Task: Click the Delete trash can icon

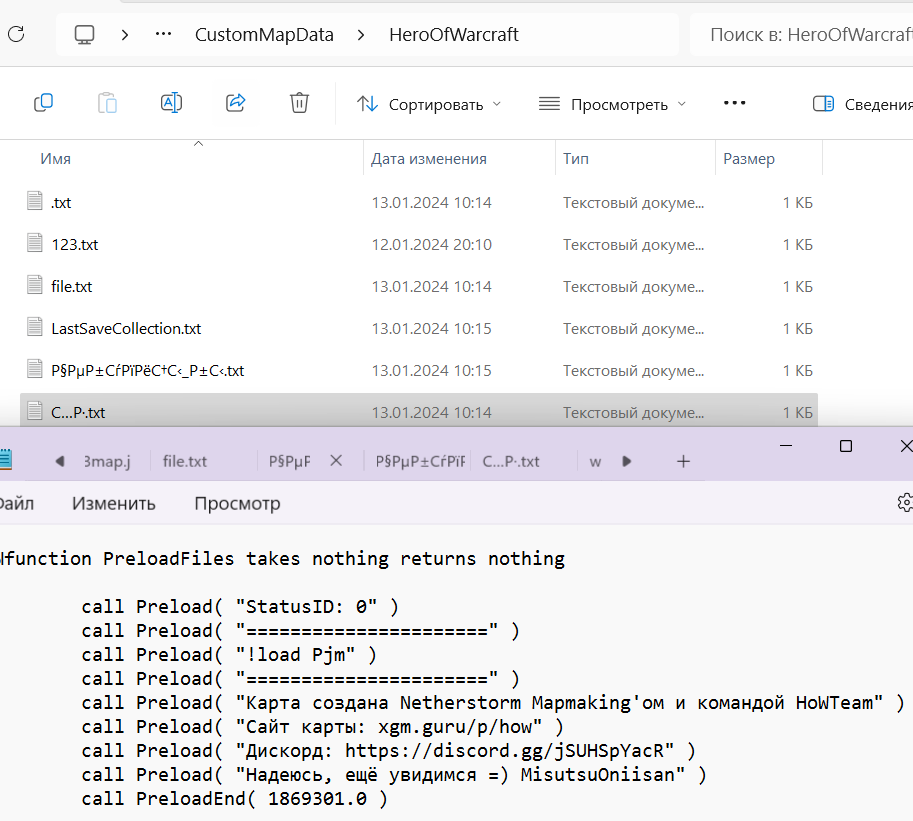Action: [x=299, y=103]
